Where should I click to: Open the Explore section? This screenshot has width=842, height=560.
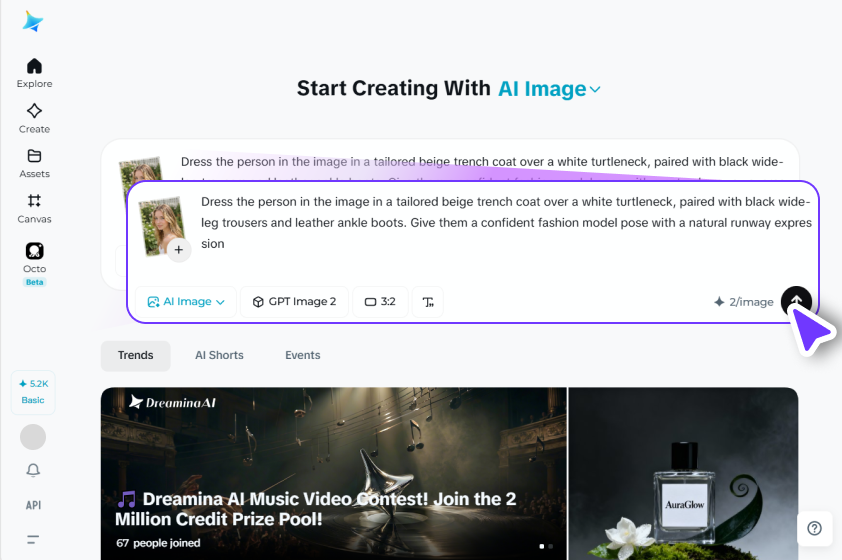coord(34,73)
